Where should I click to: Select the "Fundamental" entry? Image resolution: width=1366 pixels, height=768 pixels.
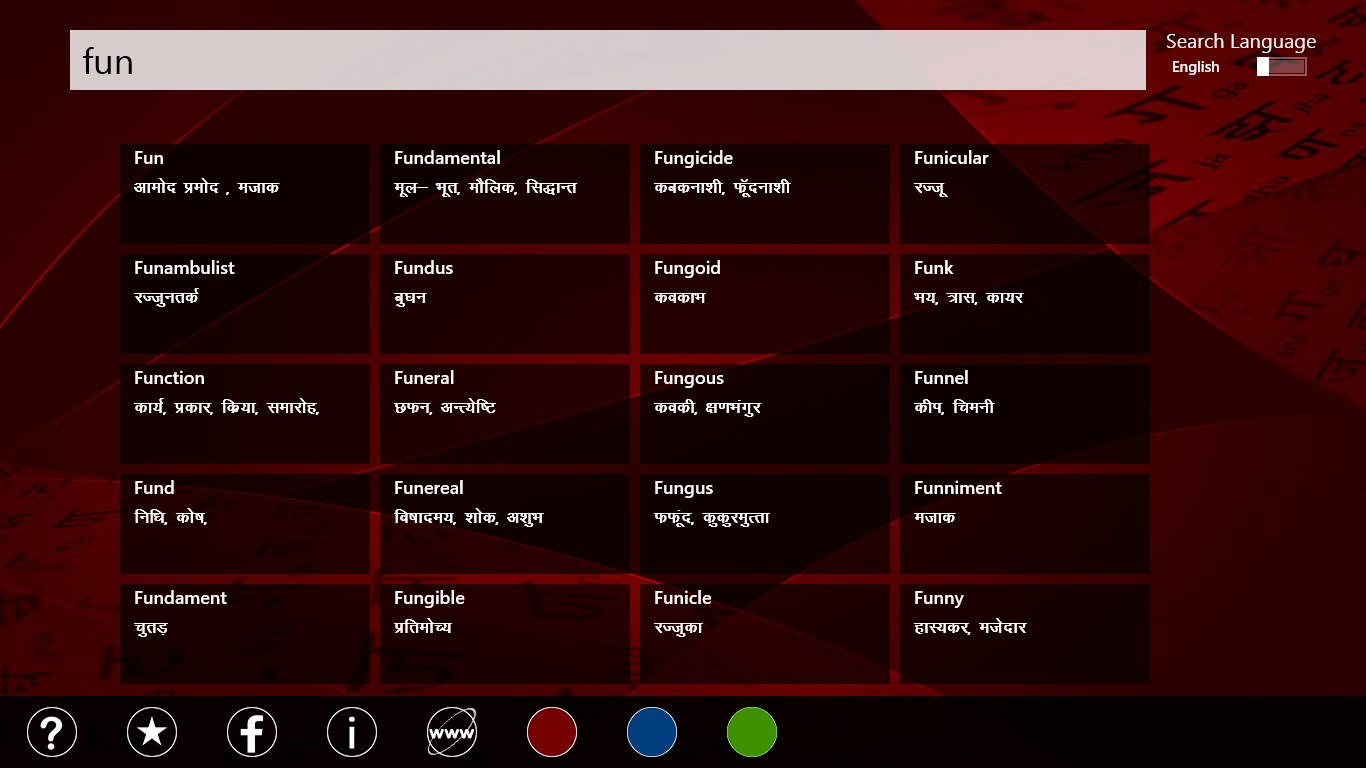(x=504, y=193)
